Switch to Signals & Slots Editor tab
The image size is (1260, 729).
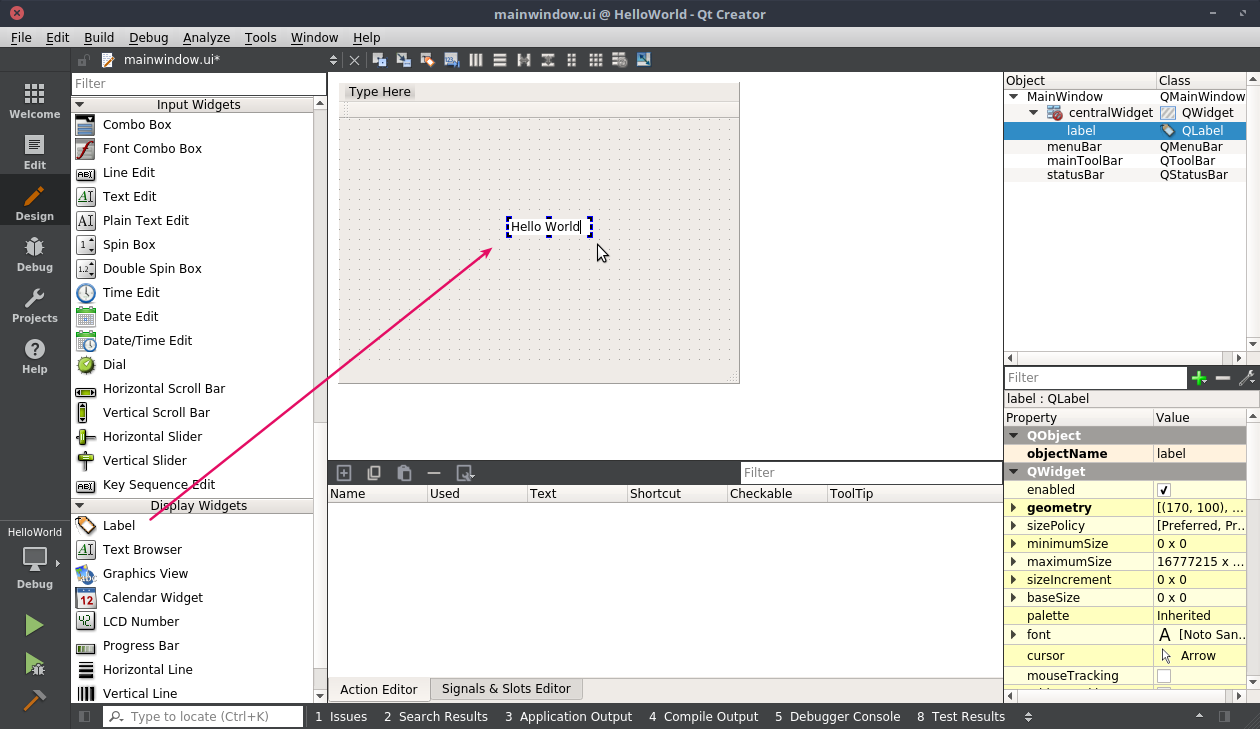point(506,689)
